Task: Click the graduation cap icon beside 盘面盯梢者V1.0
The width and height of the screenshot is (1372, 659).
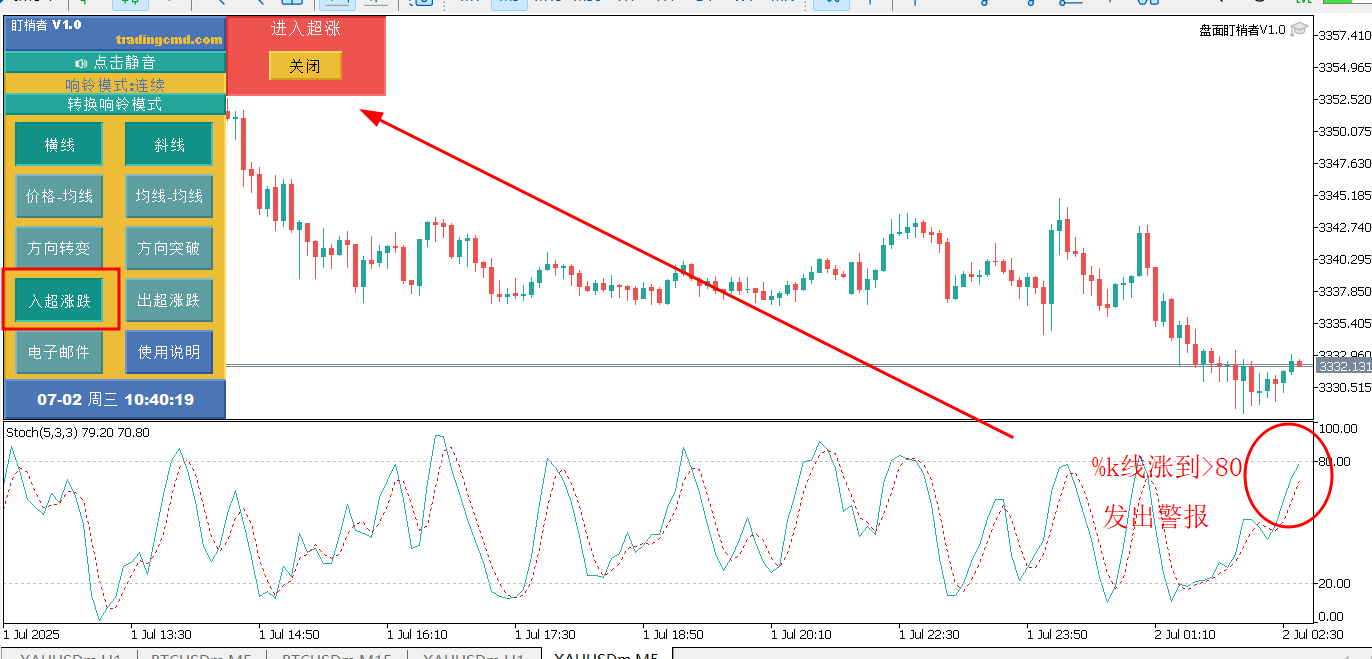Action: (1299, 29)
